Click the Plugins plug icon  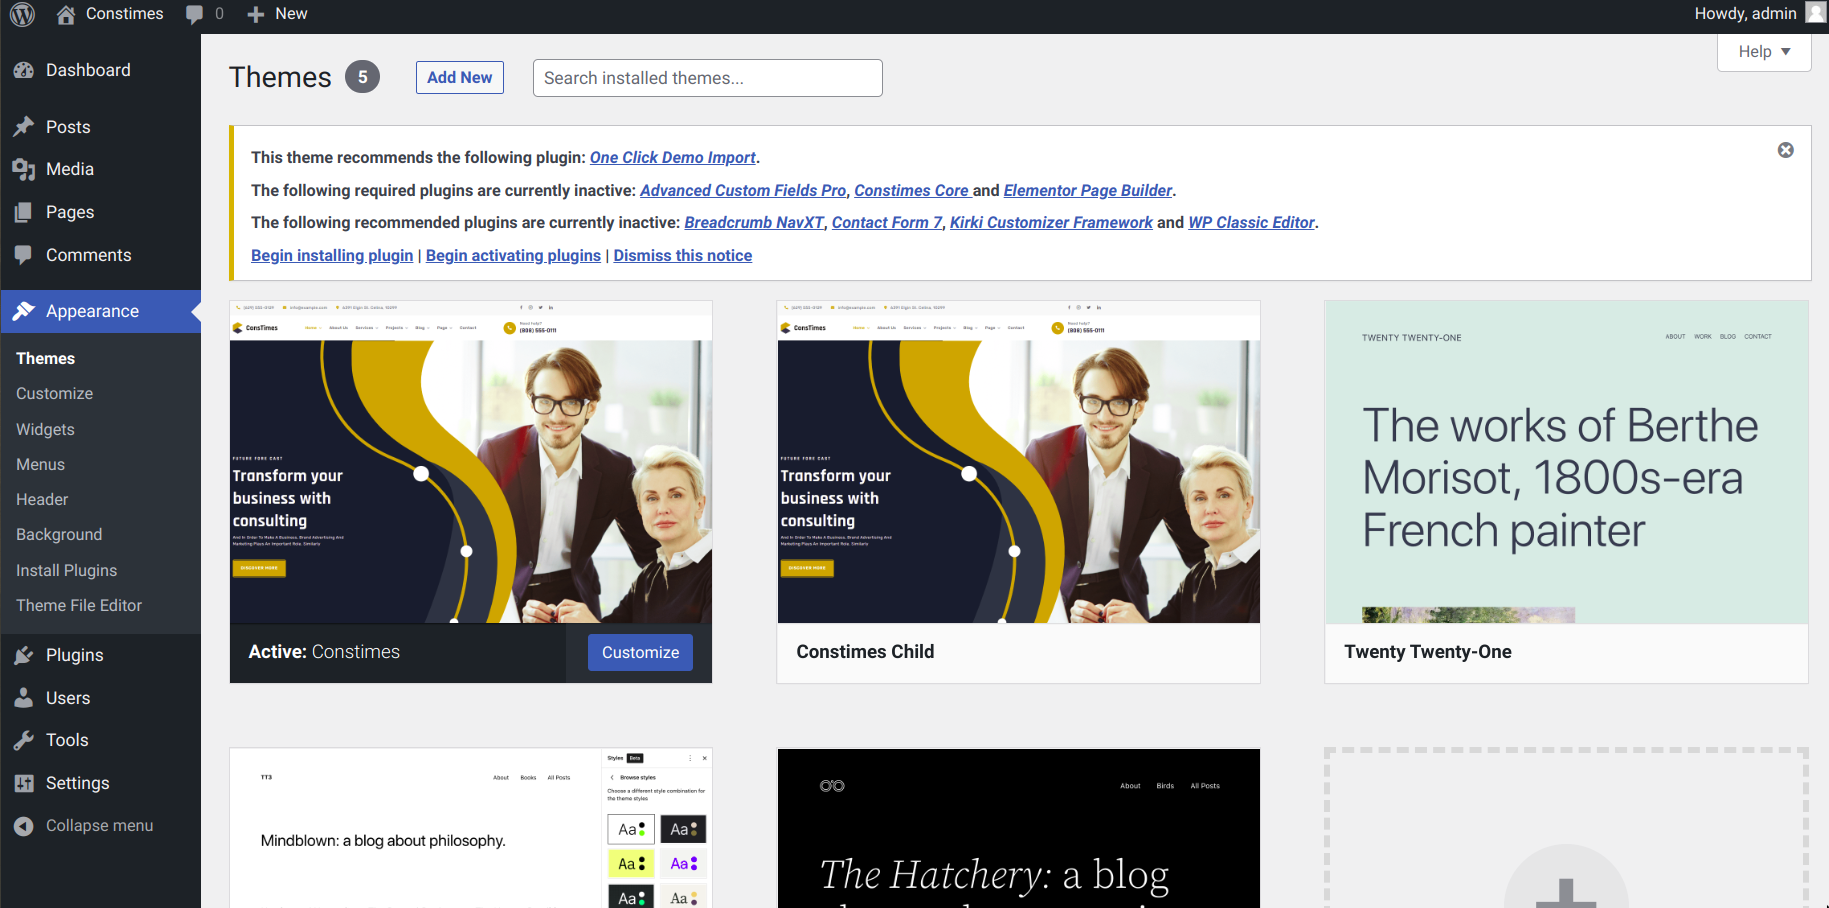24,655
